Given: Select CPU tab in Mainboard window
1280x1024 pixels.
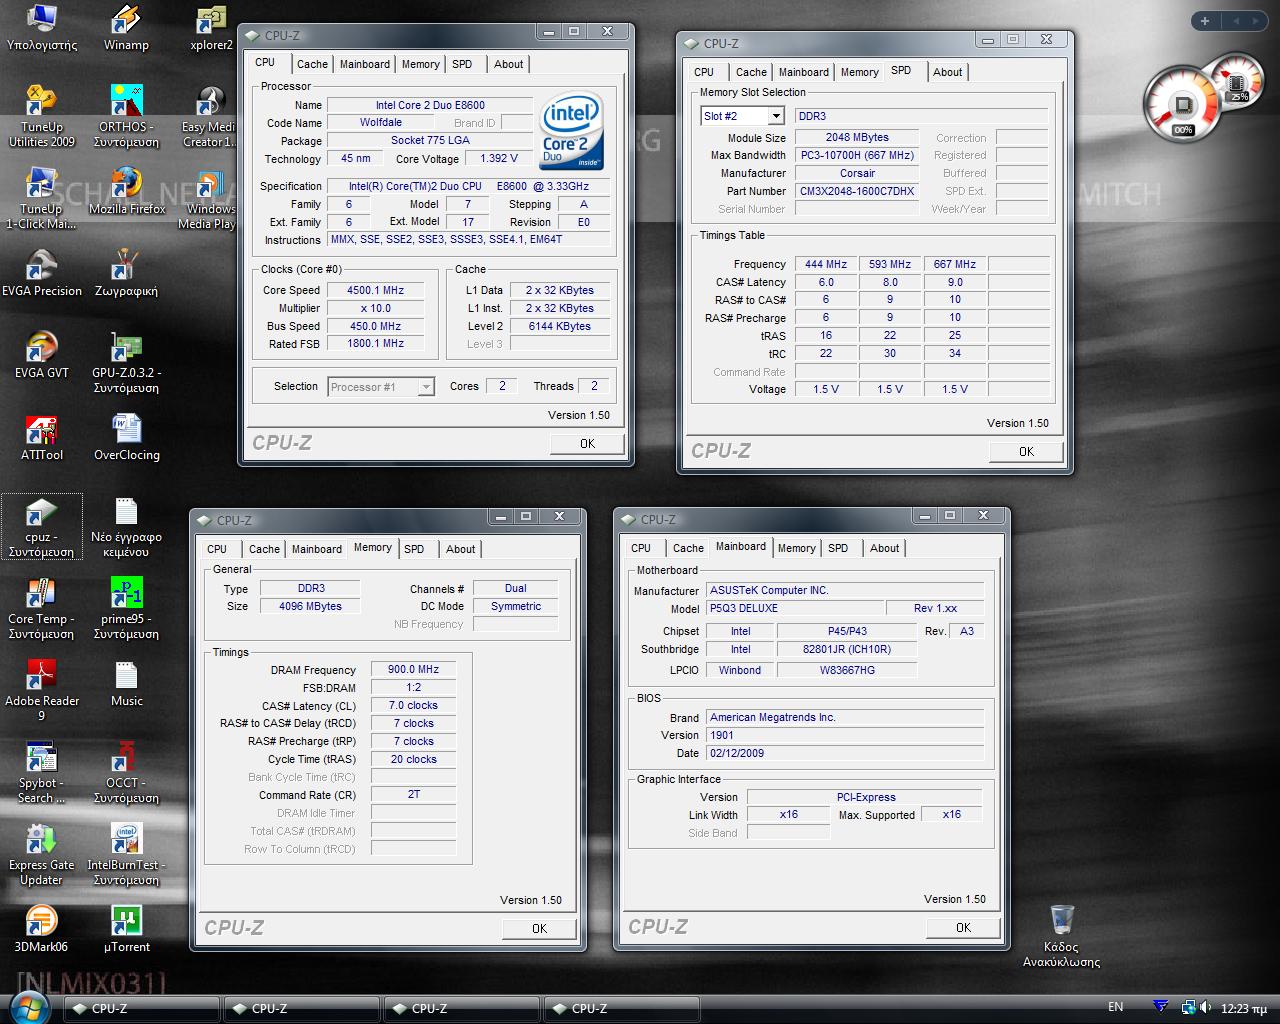Looking at the screenshot, I should 641,548.
